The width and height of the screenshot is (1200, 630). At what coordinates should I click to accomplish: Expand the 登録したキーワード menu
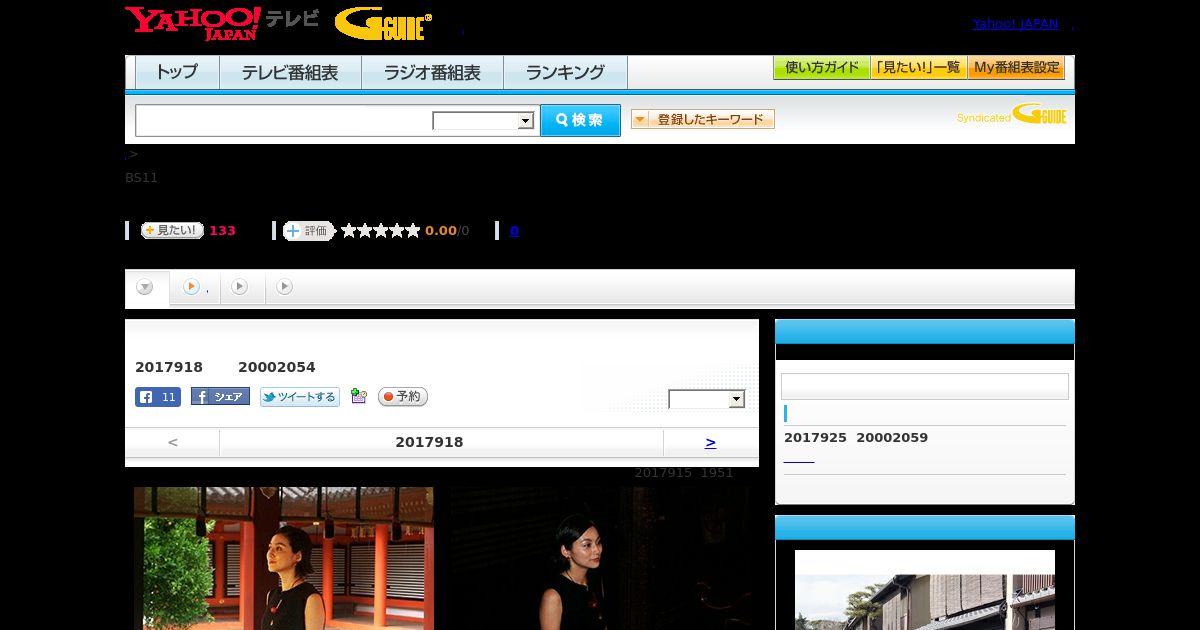pos(703,119)
